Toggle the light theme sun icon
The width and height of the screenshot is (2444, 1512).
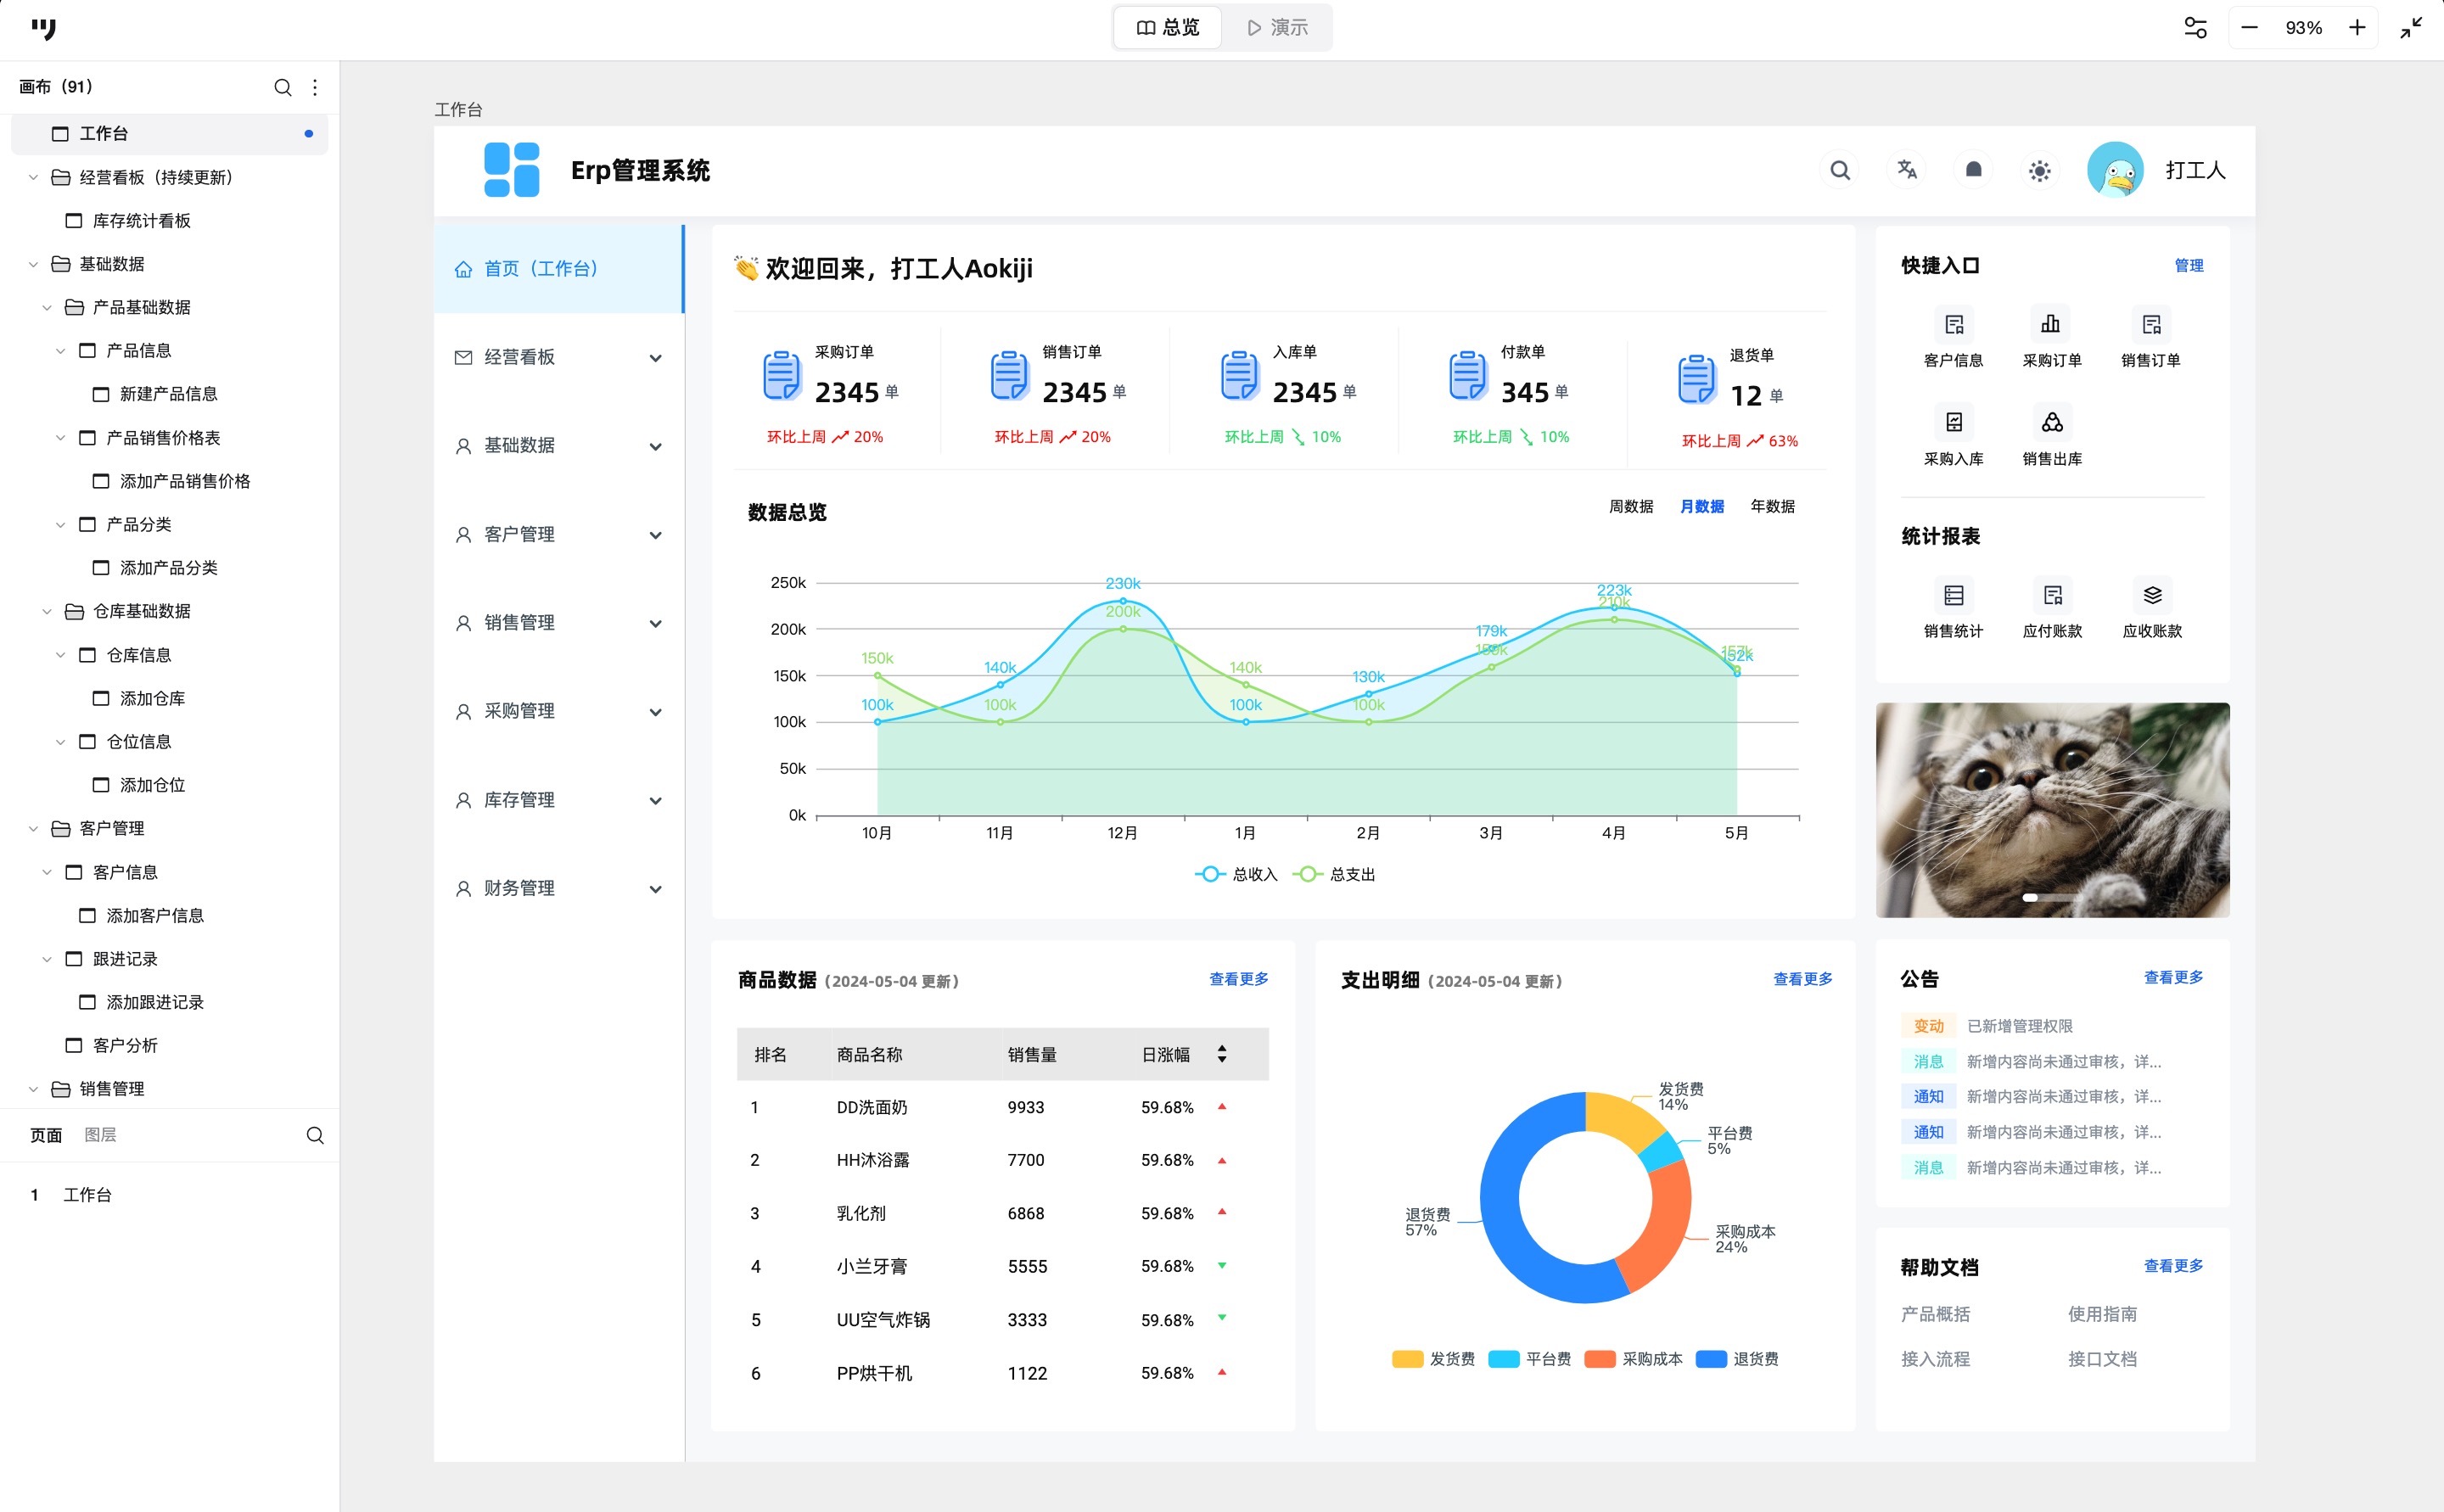click(x=2039, y=171)
